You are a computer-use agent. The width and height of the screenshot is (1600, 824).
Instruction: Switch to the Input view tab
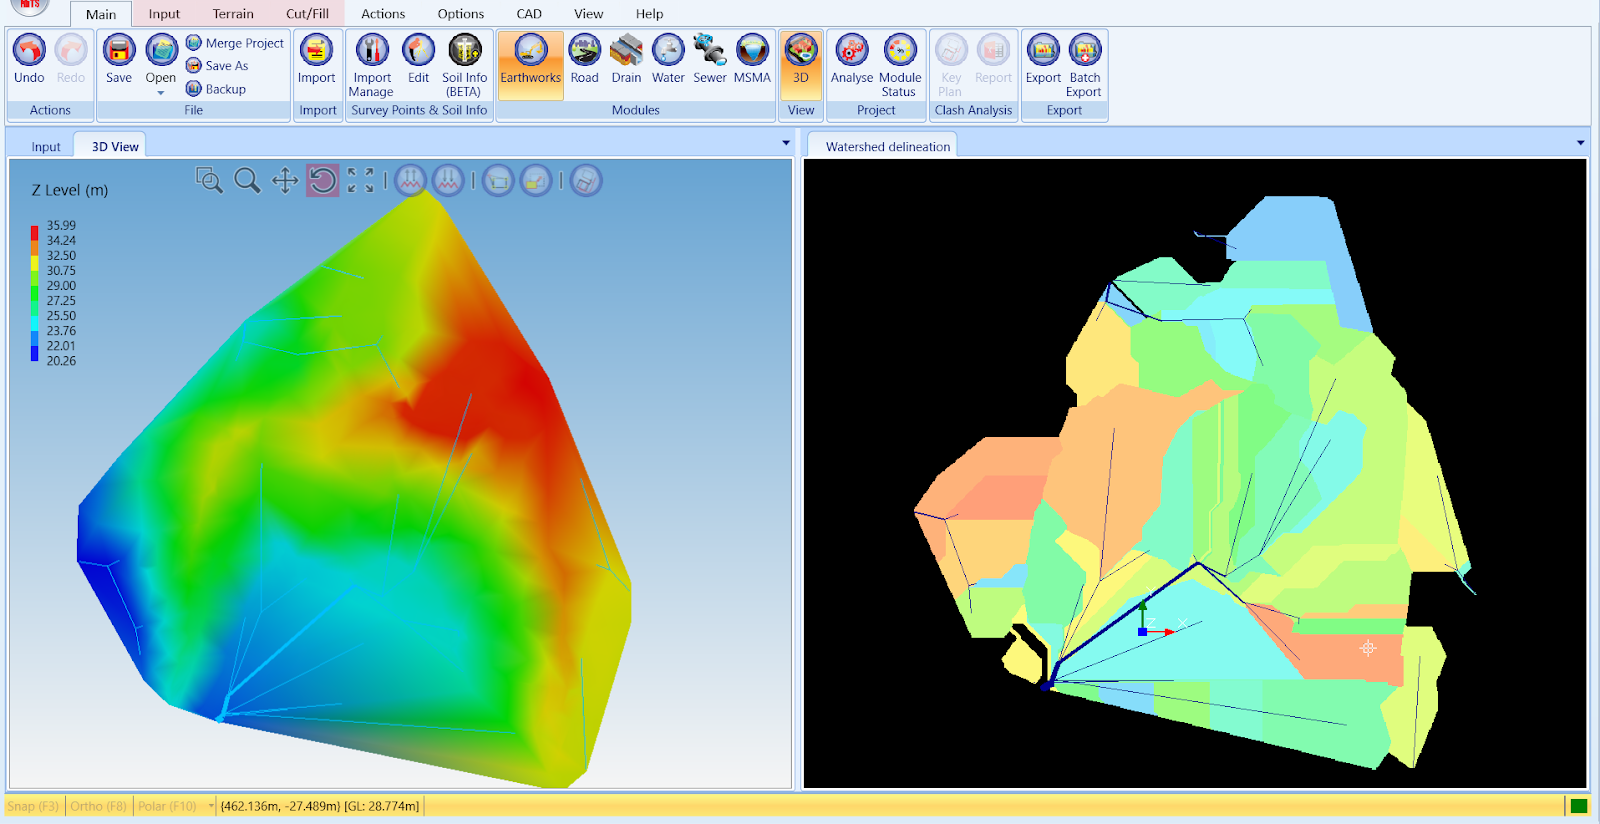click(46, 146)
